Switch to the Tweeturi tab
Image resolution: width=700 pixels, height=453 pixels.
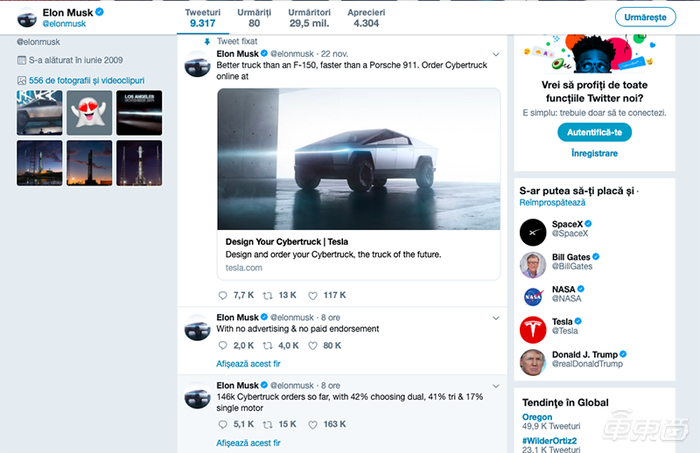pos(203,18)
